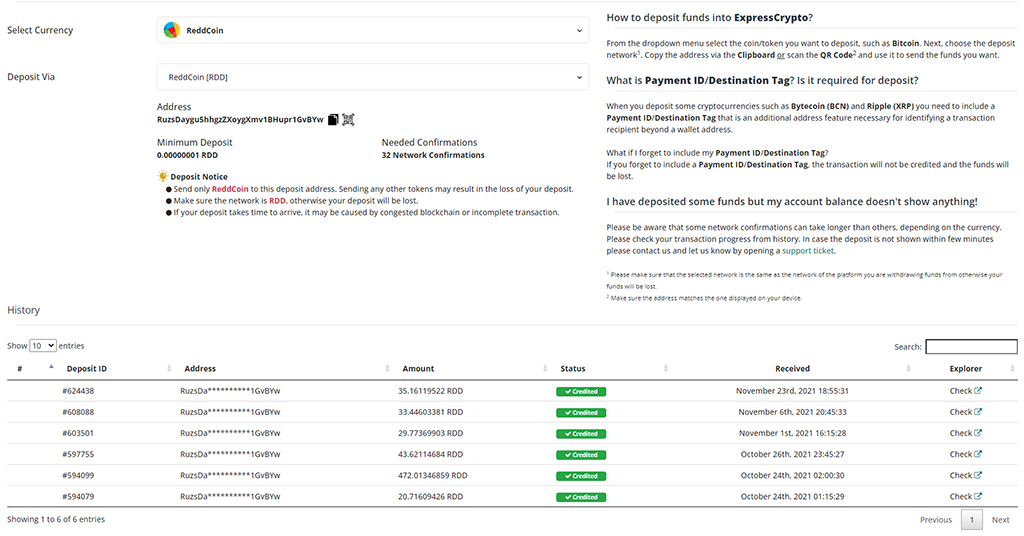Click date November 6th, 2021 20:45:33
This screenshot has width=1024, height=536.
tap(792, 412)
